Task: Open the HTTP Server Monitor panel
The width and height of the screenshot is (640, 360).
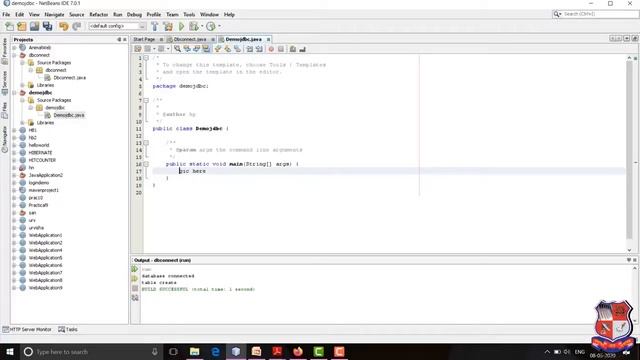Action: [x=27, y=329]
